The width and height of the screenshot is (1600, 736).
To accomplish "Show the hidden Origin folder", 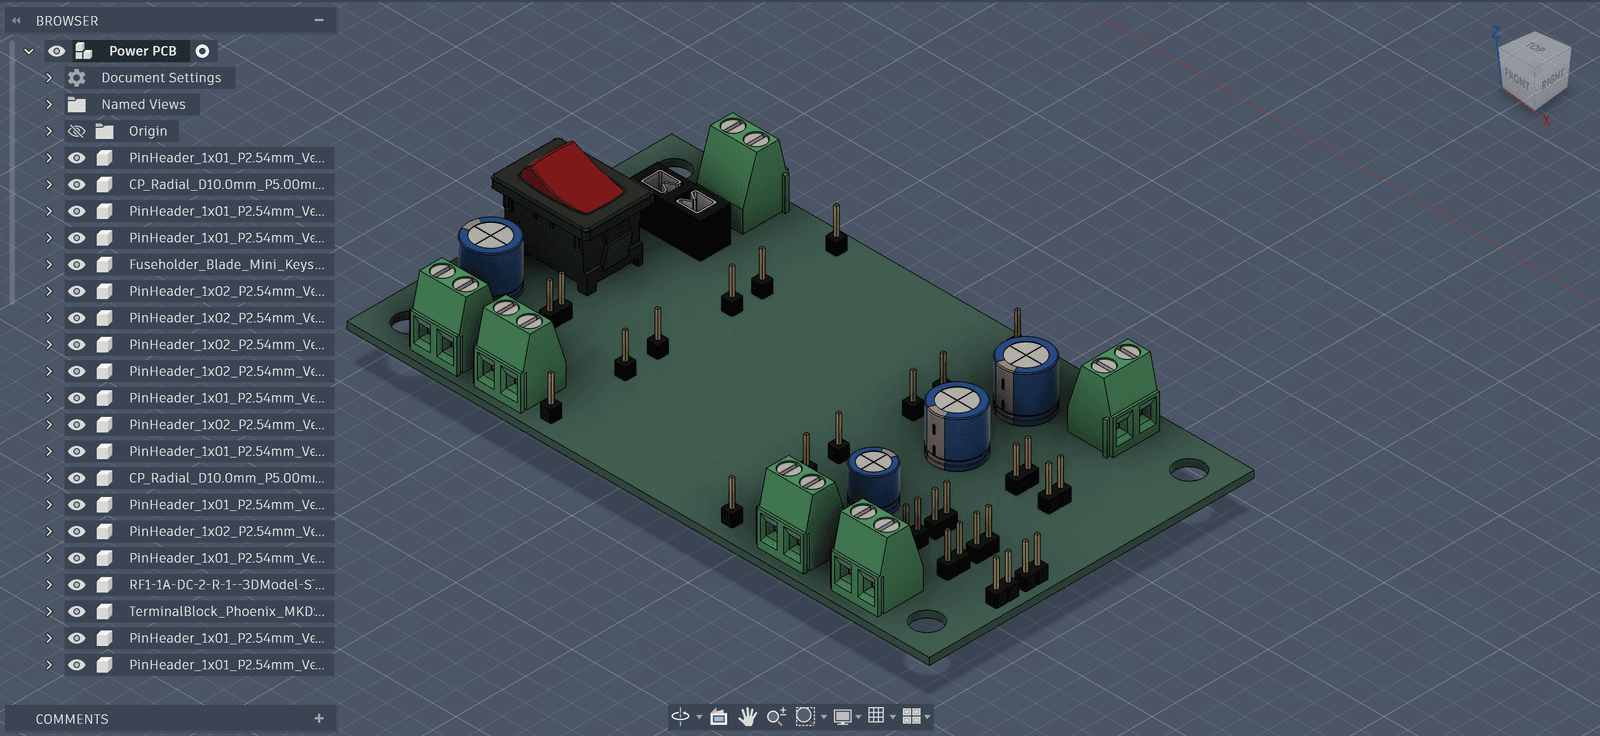I will (77, 131).
